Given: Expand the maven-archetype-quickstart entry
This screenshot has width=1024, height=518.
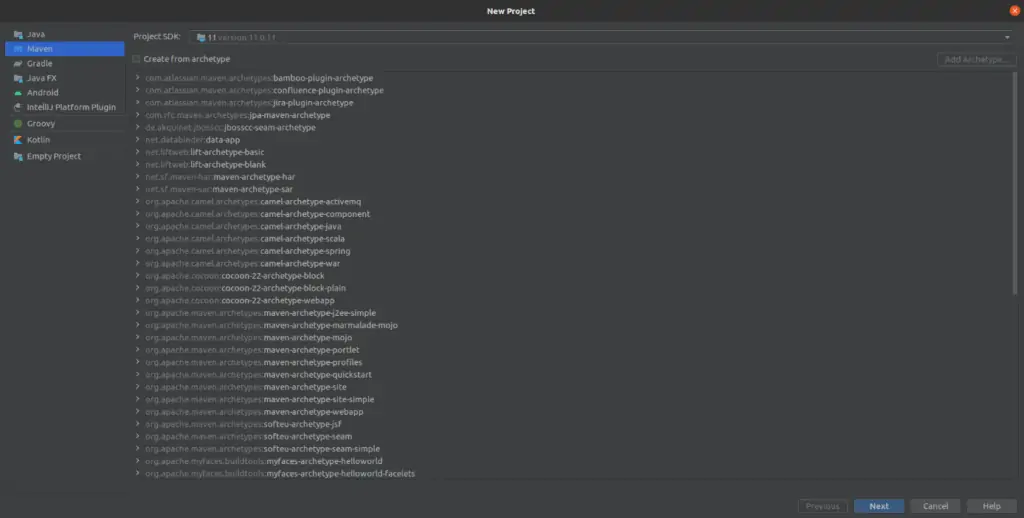Looking at the screenshot, I should pyautogui.click(x=138, y=375).
